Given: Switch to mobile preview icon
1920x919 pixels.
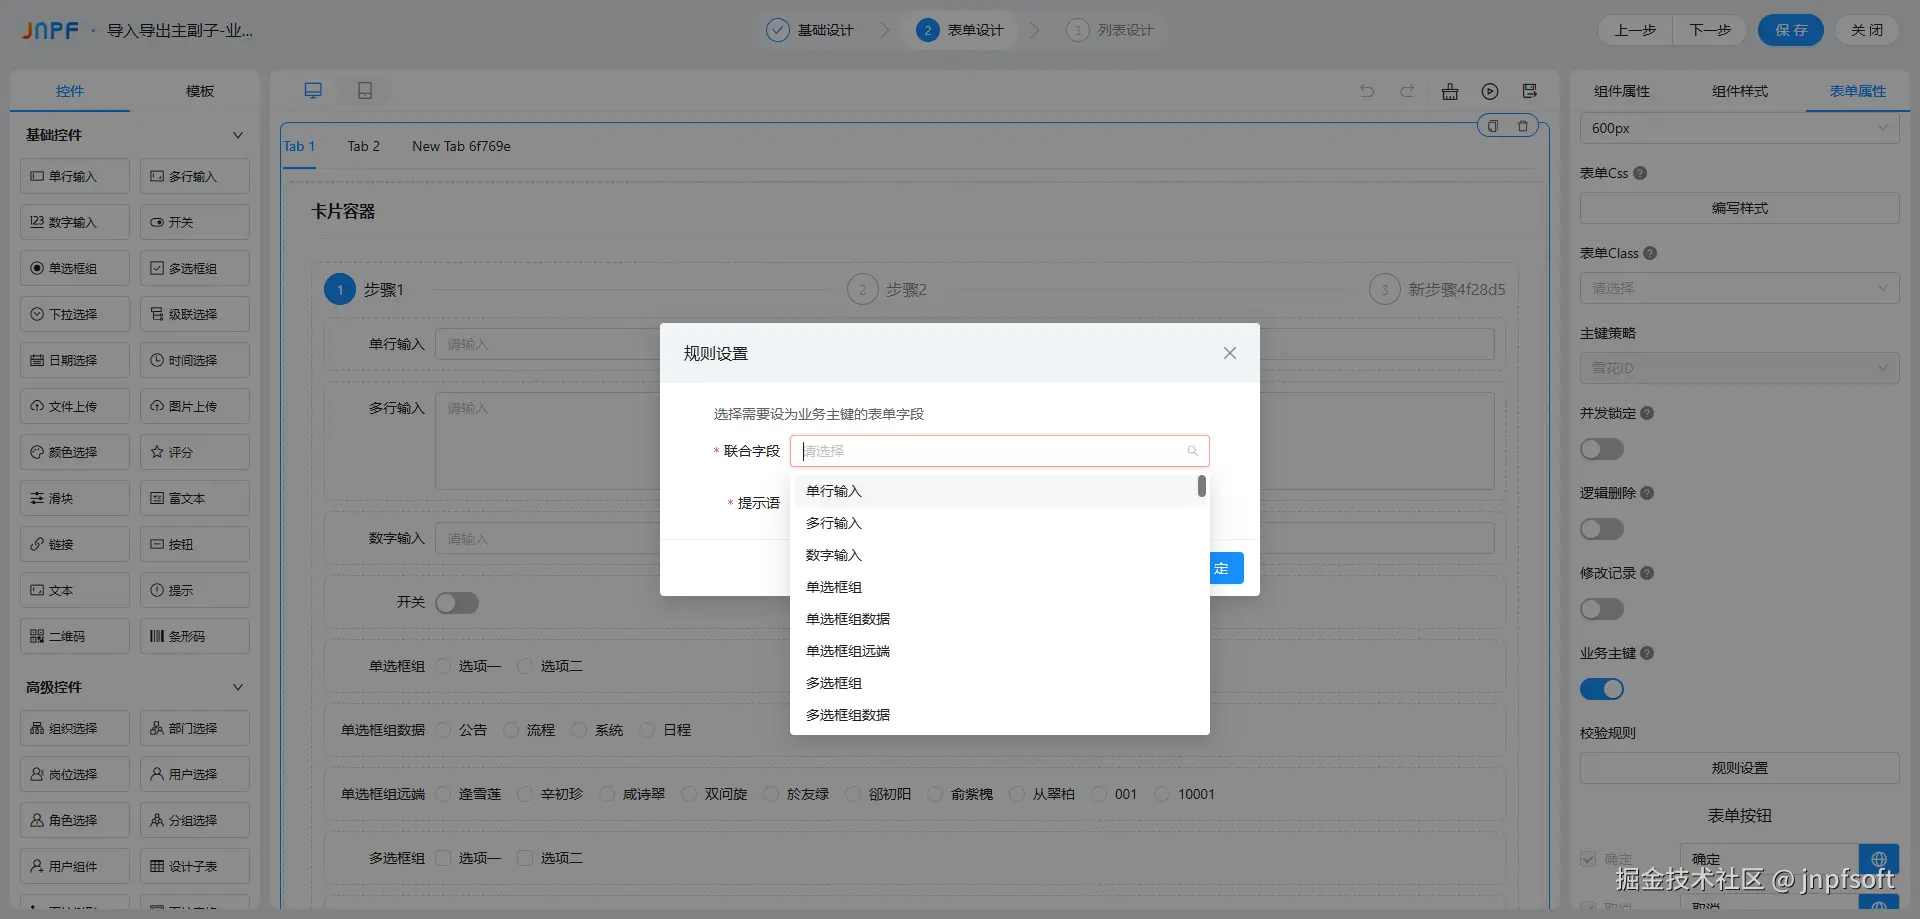Looking at the screenshot, I should (365, 91).
